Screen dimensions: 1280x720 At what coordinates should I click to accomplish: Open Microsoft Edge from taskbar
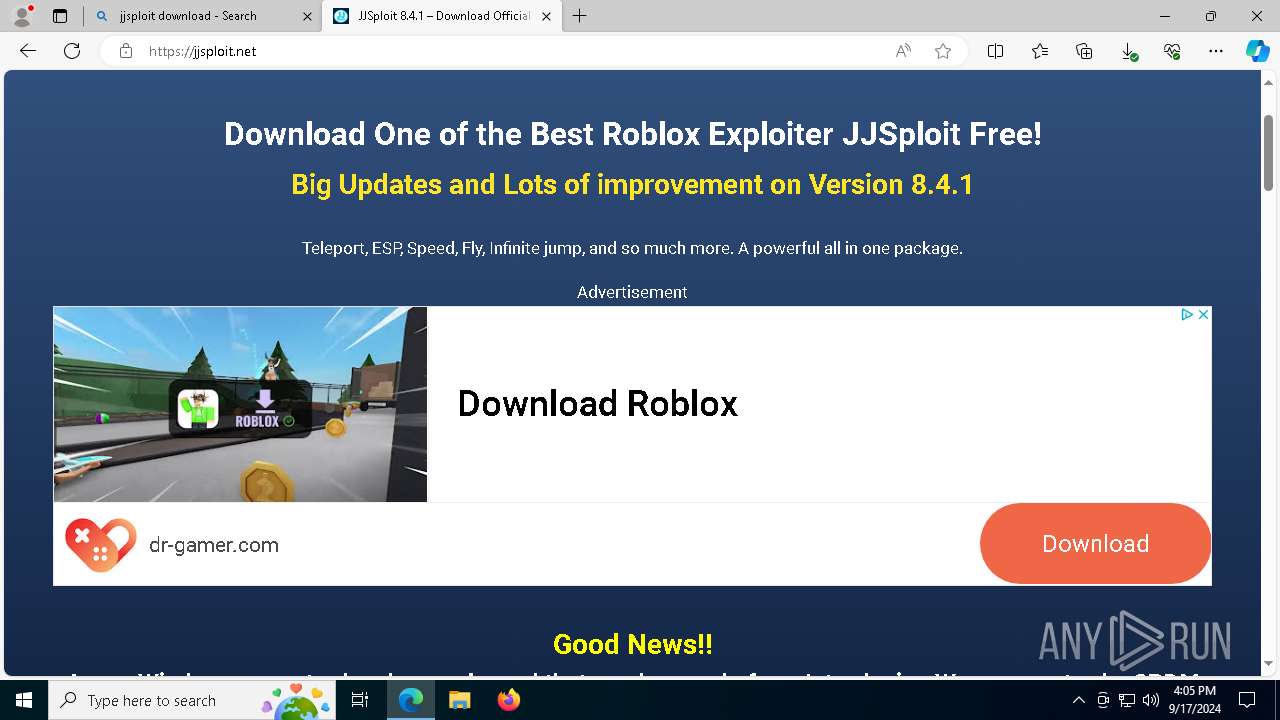click(x=411, y=700)
